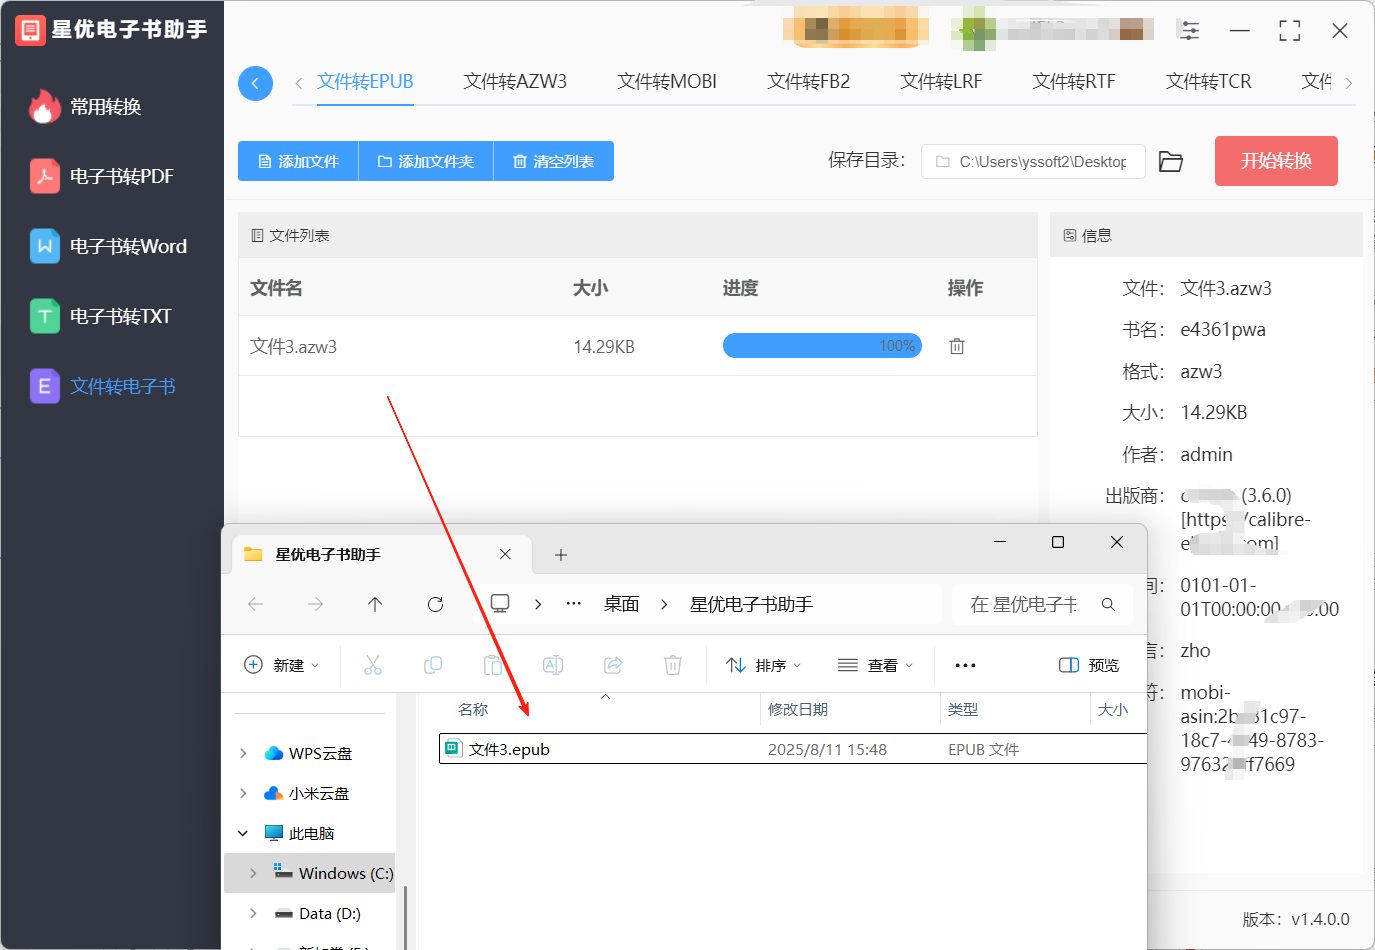
Task: Click the 100% progress bar
Action: point(822,346)
